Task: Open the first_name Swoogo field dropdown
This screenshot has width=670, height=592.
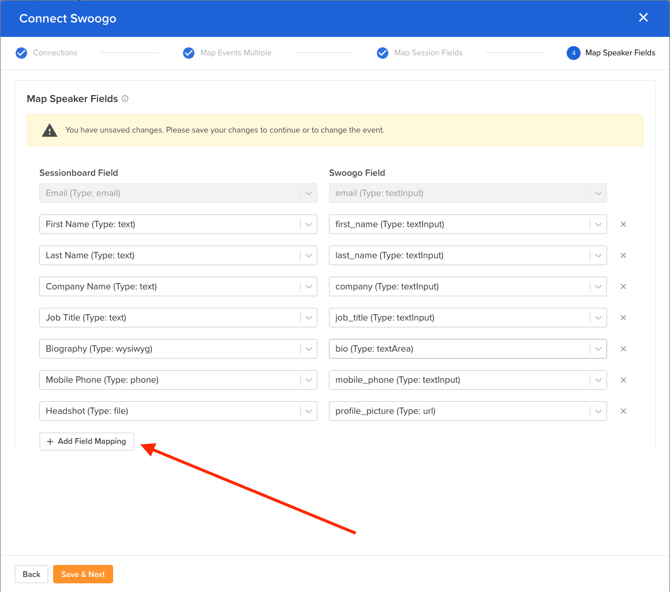Action: 468,224
